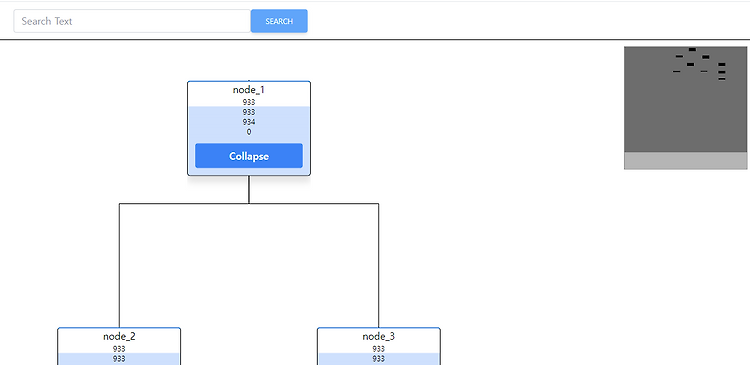Click first 933 value in node_2
This screenshot has width=750, height=365.
(x=119, y=349)
